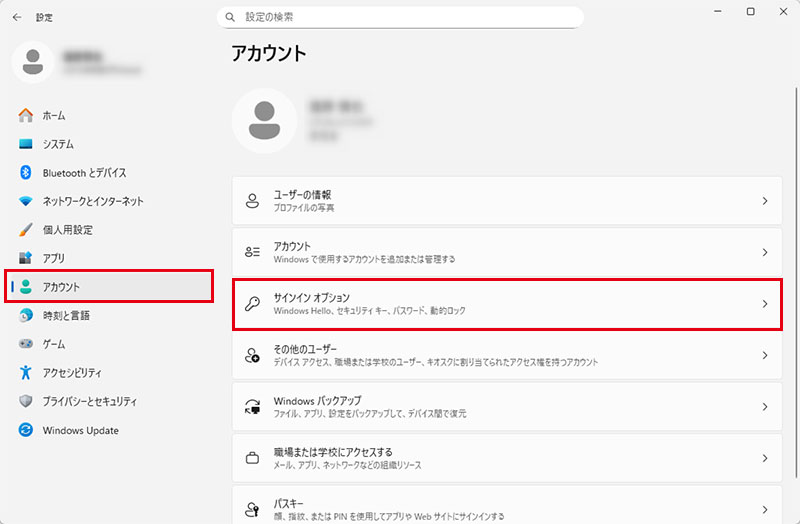Click the large account avatar picture
The width and height of the screenshot is (800, 524).
[x=264, y=120]
